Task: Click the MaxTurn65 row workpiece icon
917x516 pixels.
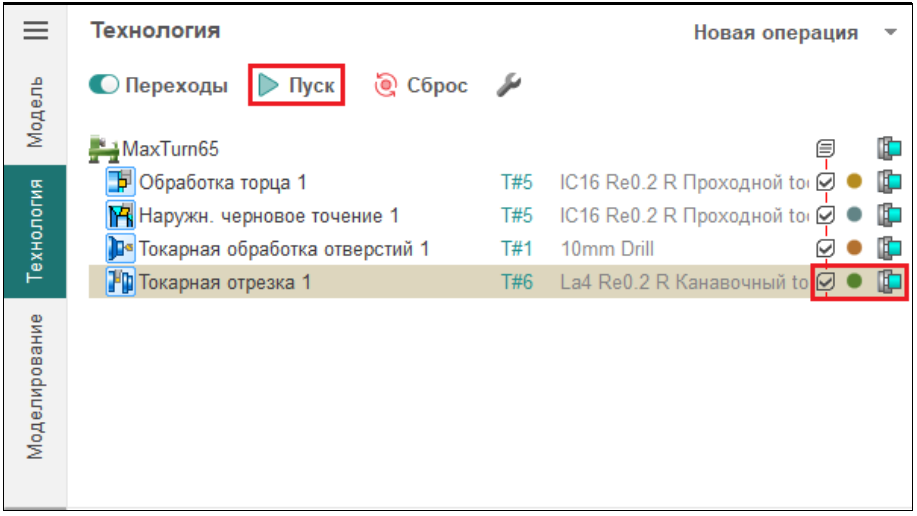Action: point(889,149)
